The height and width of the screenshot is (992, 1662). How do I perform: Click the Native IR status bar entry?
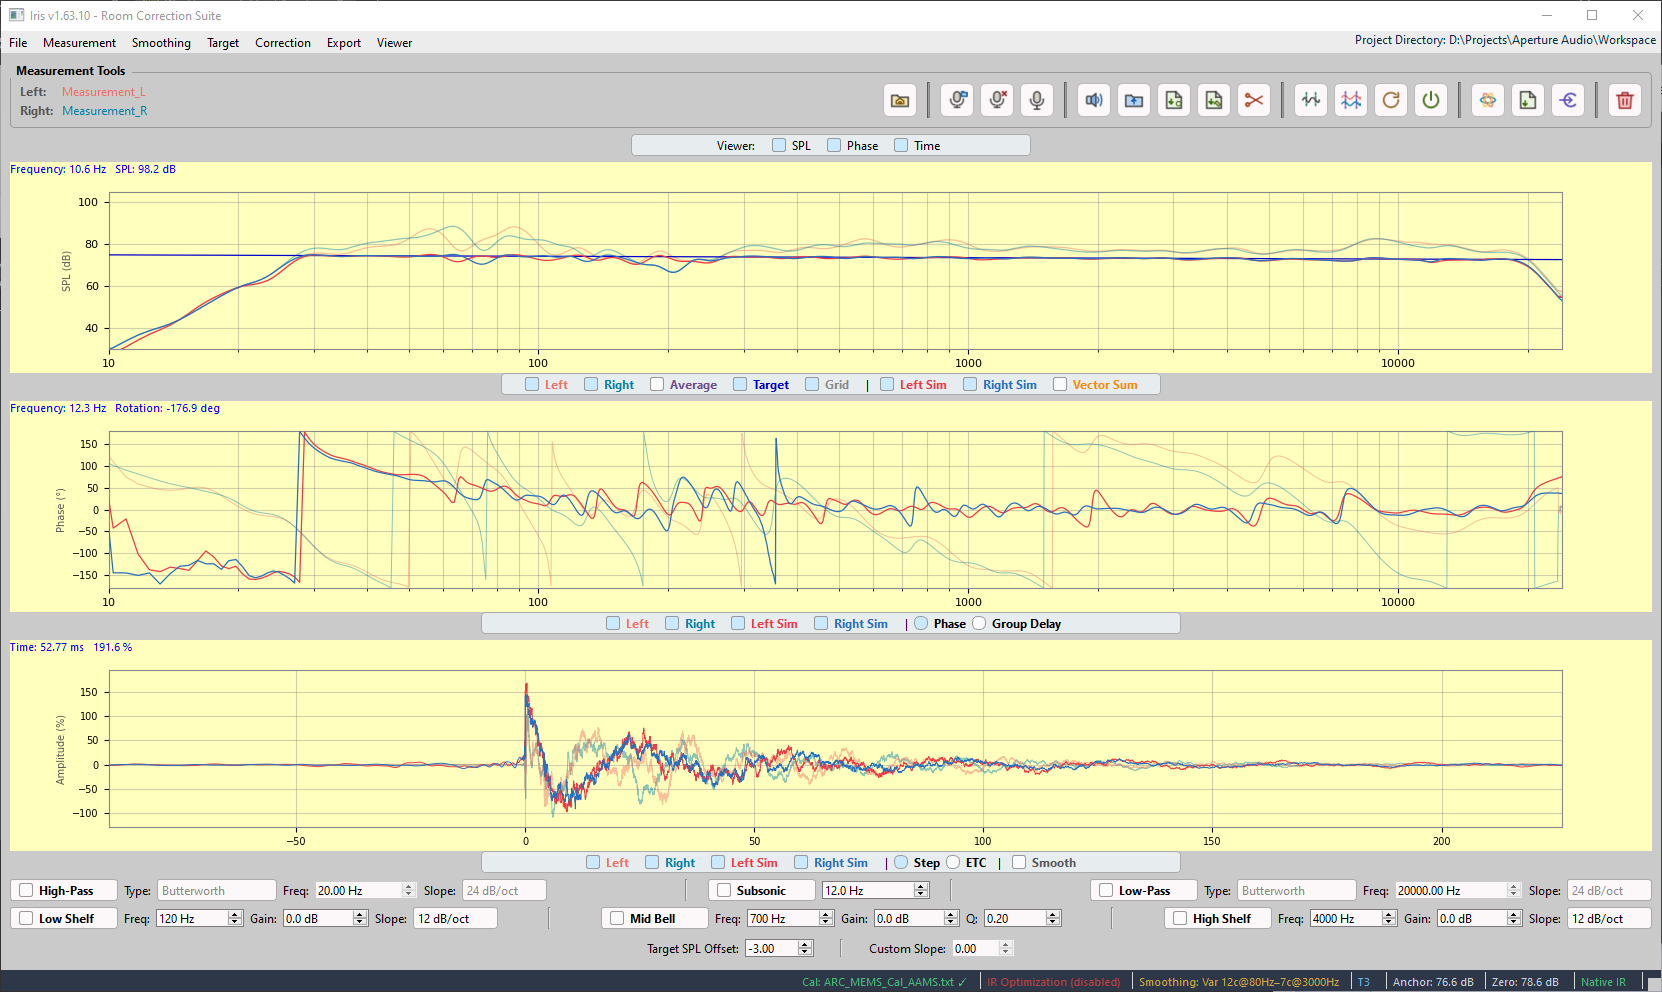(1603, 982)
